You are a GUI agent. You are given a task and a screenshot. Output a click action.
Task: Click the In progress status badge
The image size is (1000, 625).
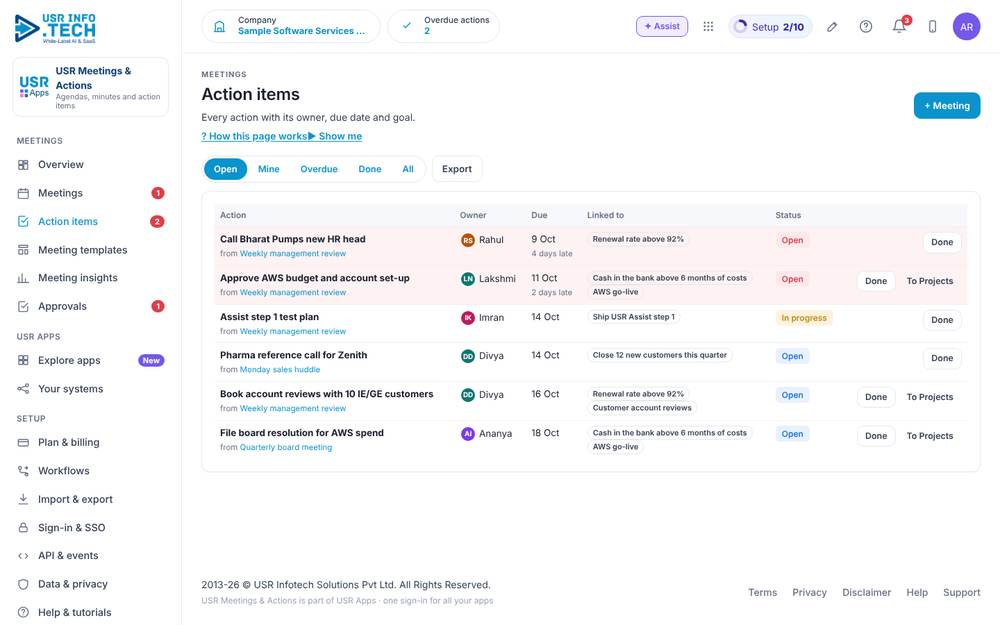coord(804,318)
